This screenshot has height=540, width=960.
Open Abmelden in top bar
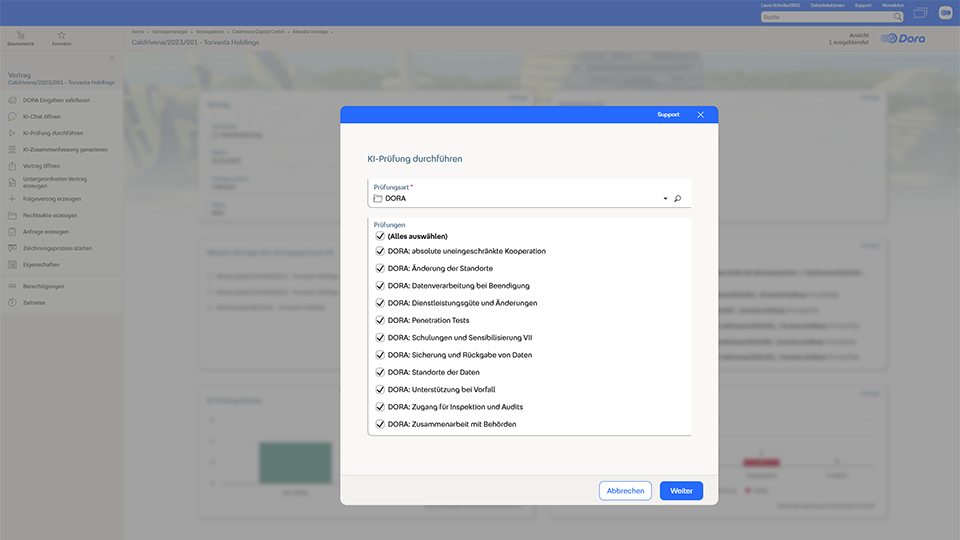(x=893, y=6)
